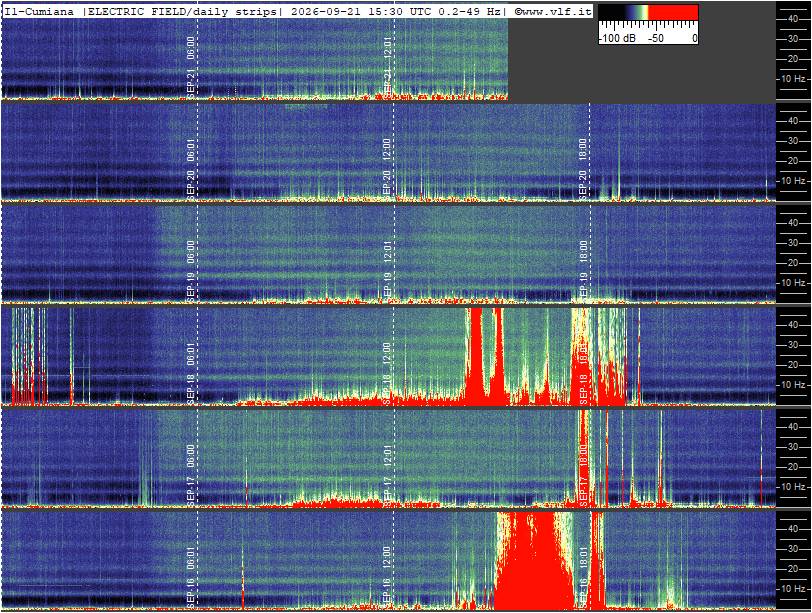Screen dimensions: 812x613
Task: Click the SEP-17 18:00 time marker
Action: [583, 475]
